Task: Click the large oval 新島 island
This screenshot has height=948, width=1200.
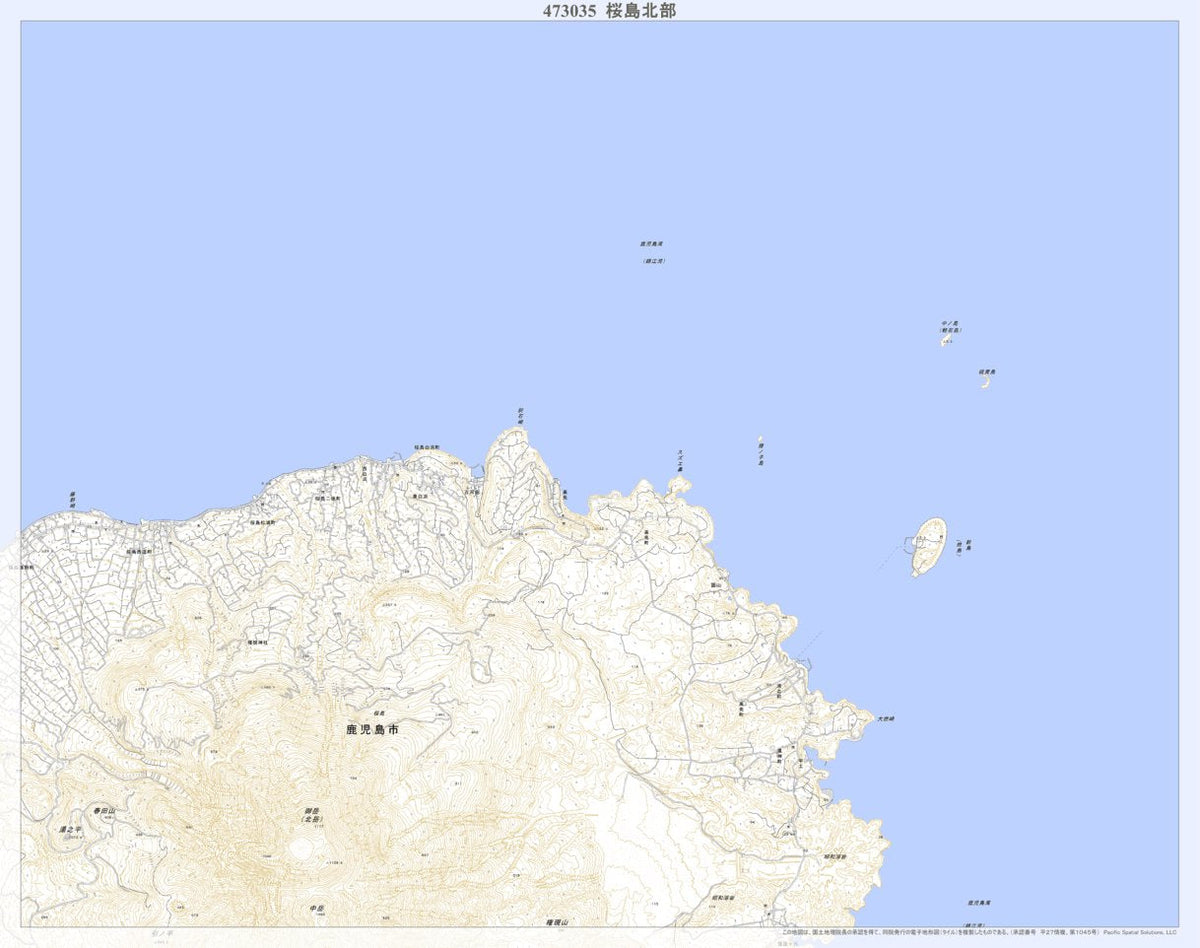Action: pyautogui.click(x=928, y=546)
